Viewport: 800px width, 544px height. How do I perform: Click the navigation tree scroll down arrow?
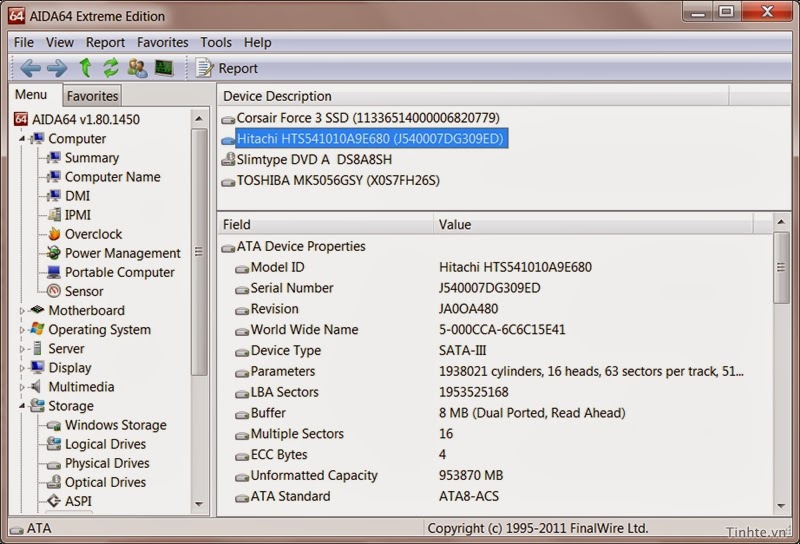[199, 504]
